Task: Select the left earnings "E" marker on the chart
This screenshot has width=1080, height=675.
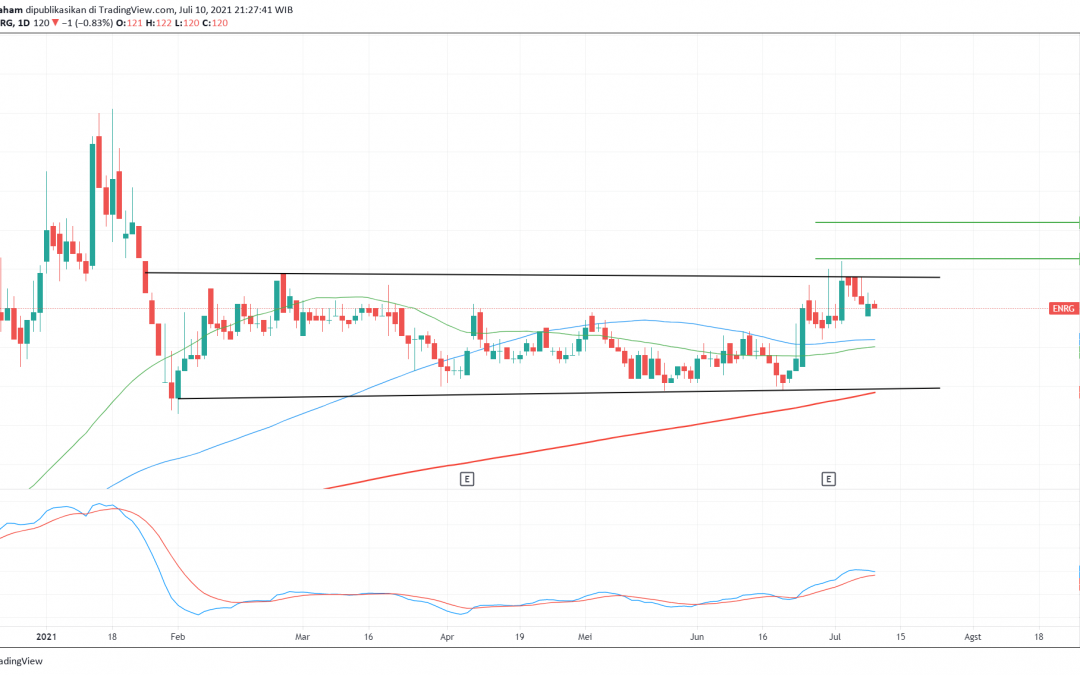Action: tap(465, 479)
